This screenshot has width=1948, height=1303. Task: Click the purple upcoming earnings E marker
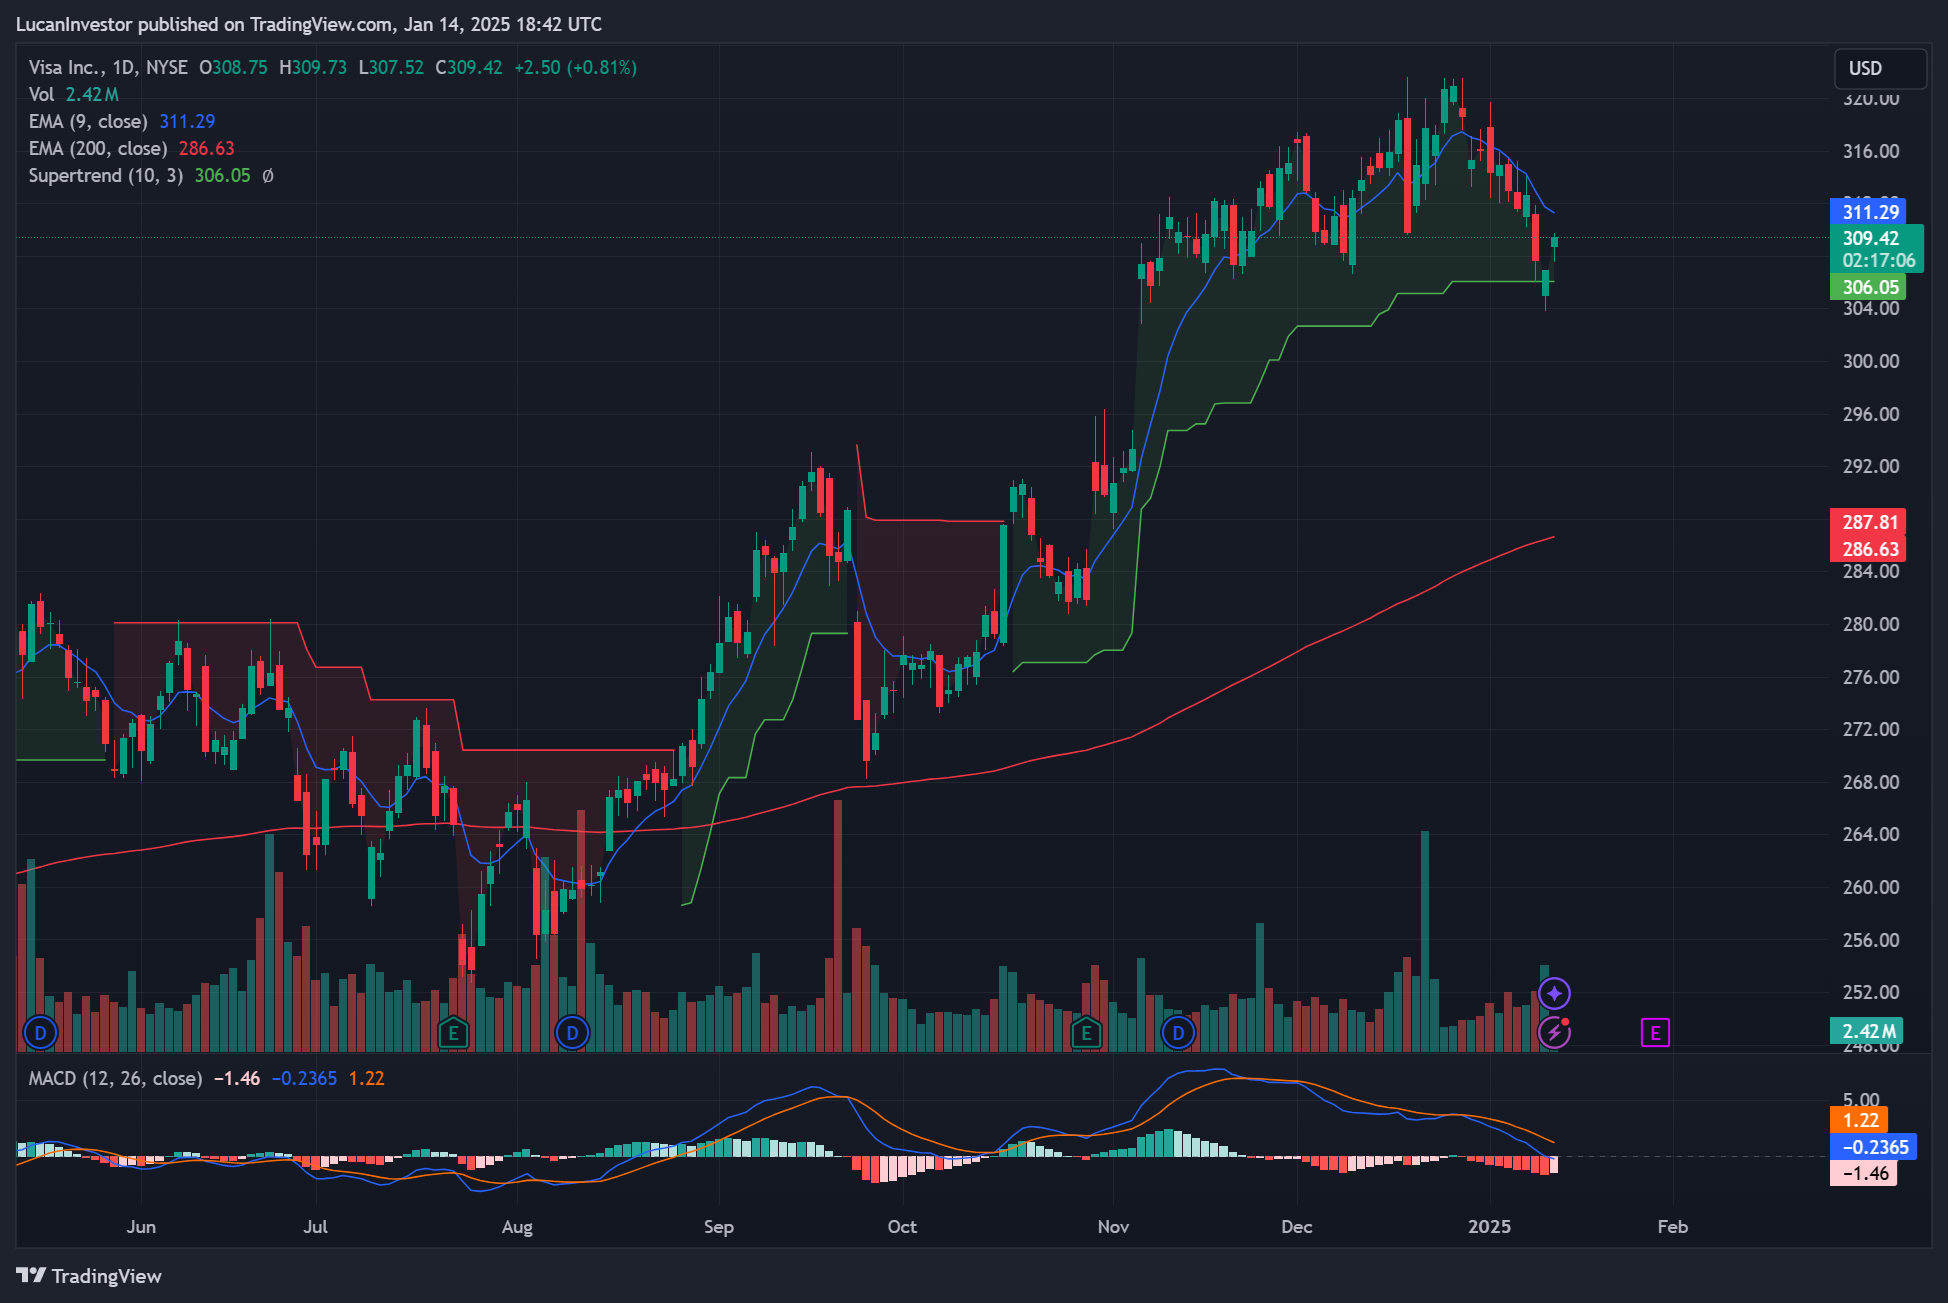[1655, 1032]
